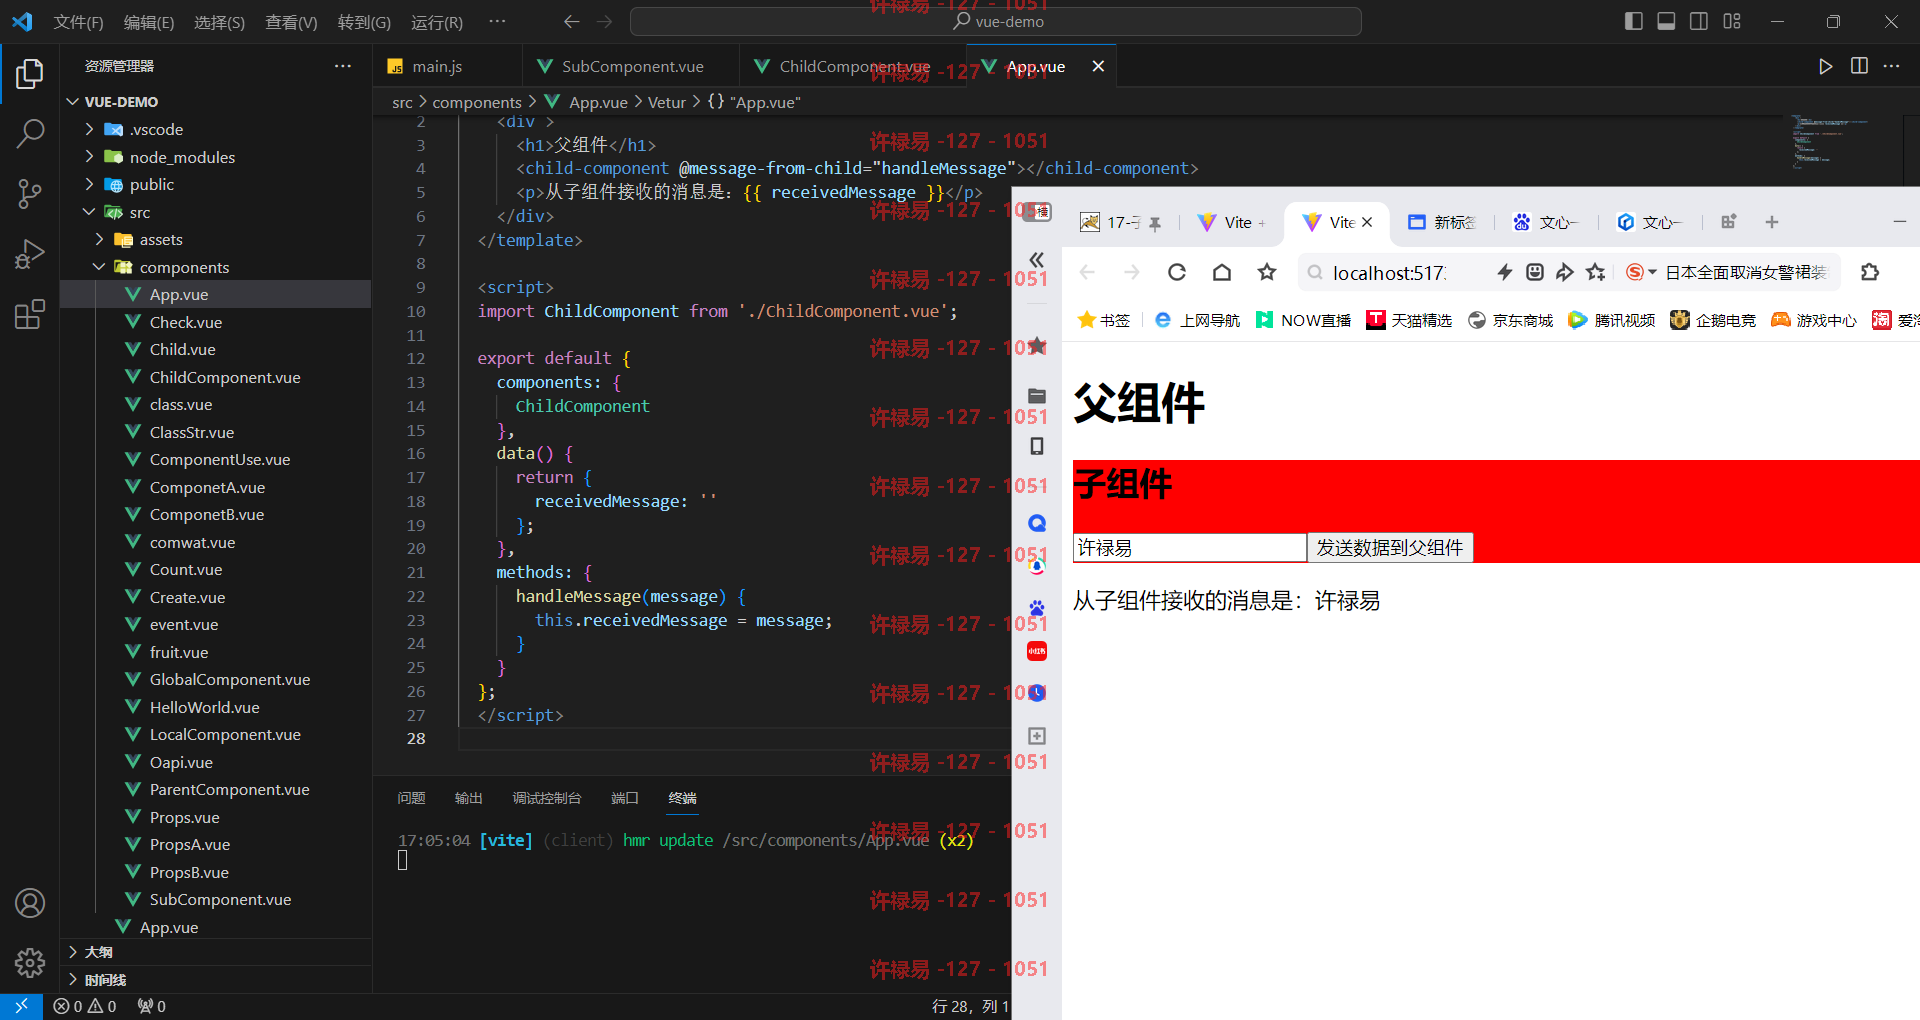
Task: Go back in VS Code navigation history
Action: point(571,22)
